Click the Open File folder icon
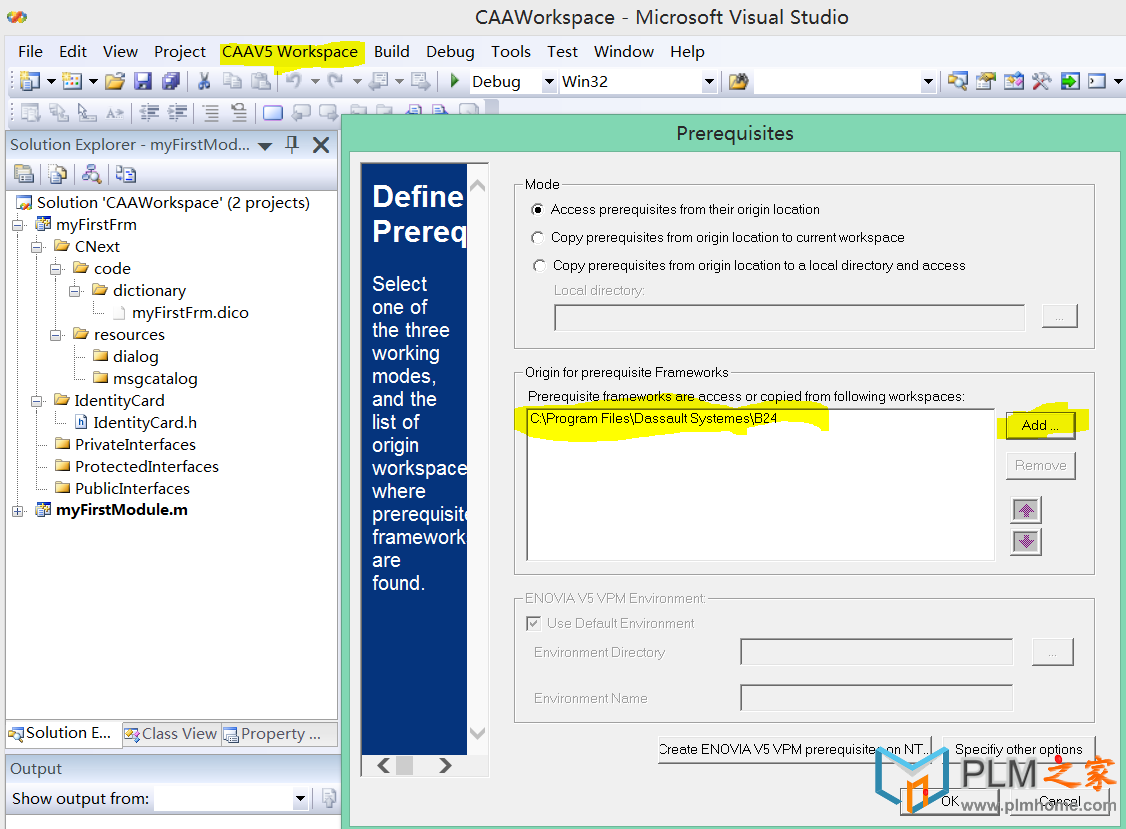This screenshot has width=1126, height=829. pyautogui.click(x=115, y=81)
